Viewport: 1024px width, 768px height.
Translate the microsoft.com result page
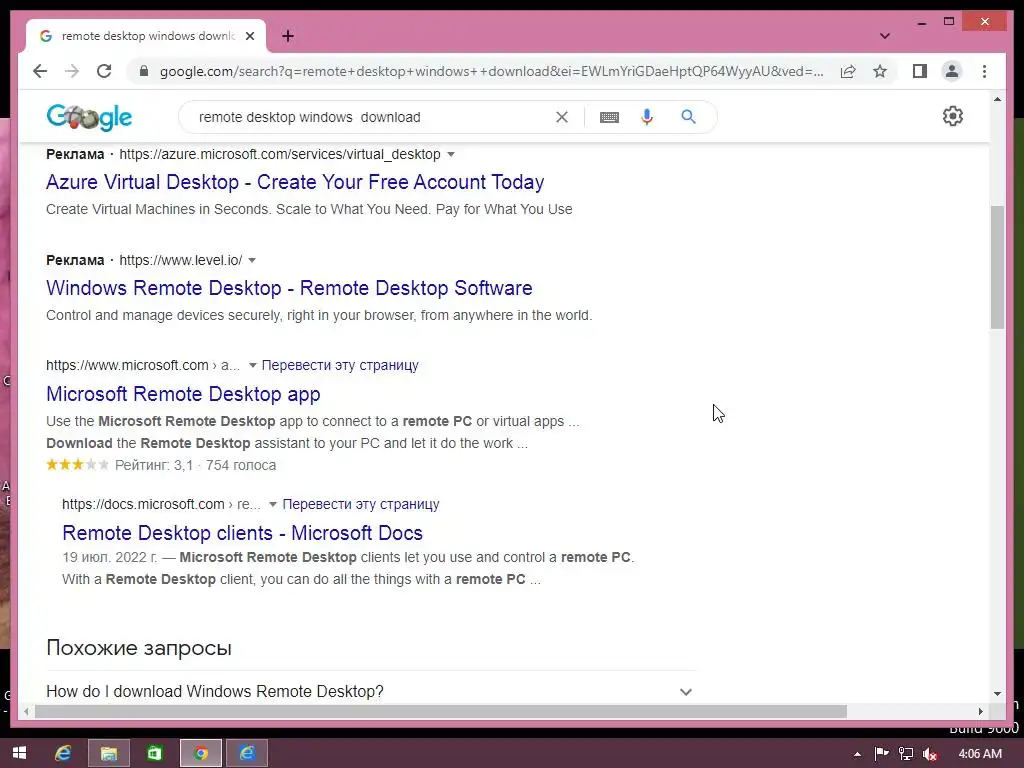point(340,366)
